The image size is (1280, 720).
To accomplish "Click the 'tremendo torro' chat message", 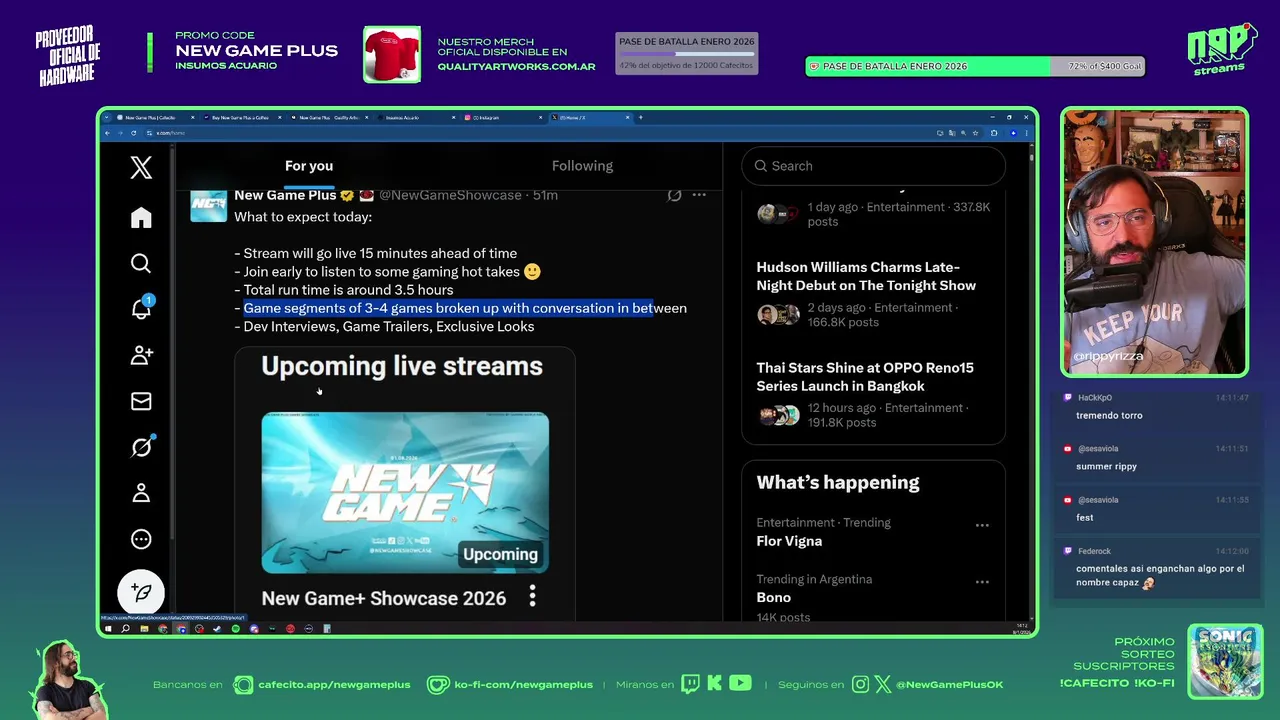I will (1109, 416).
